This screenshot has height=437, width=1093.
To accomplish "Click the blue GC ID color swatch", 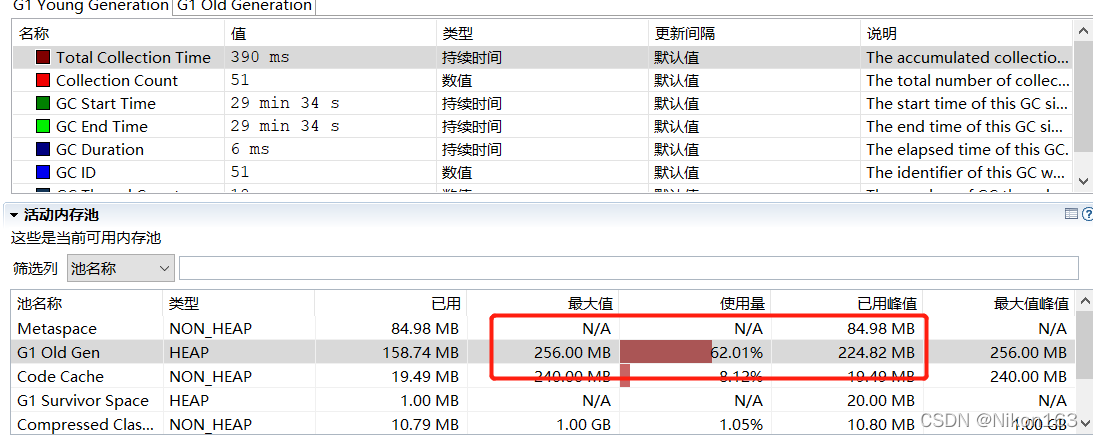I will tap(43, 173).
